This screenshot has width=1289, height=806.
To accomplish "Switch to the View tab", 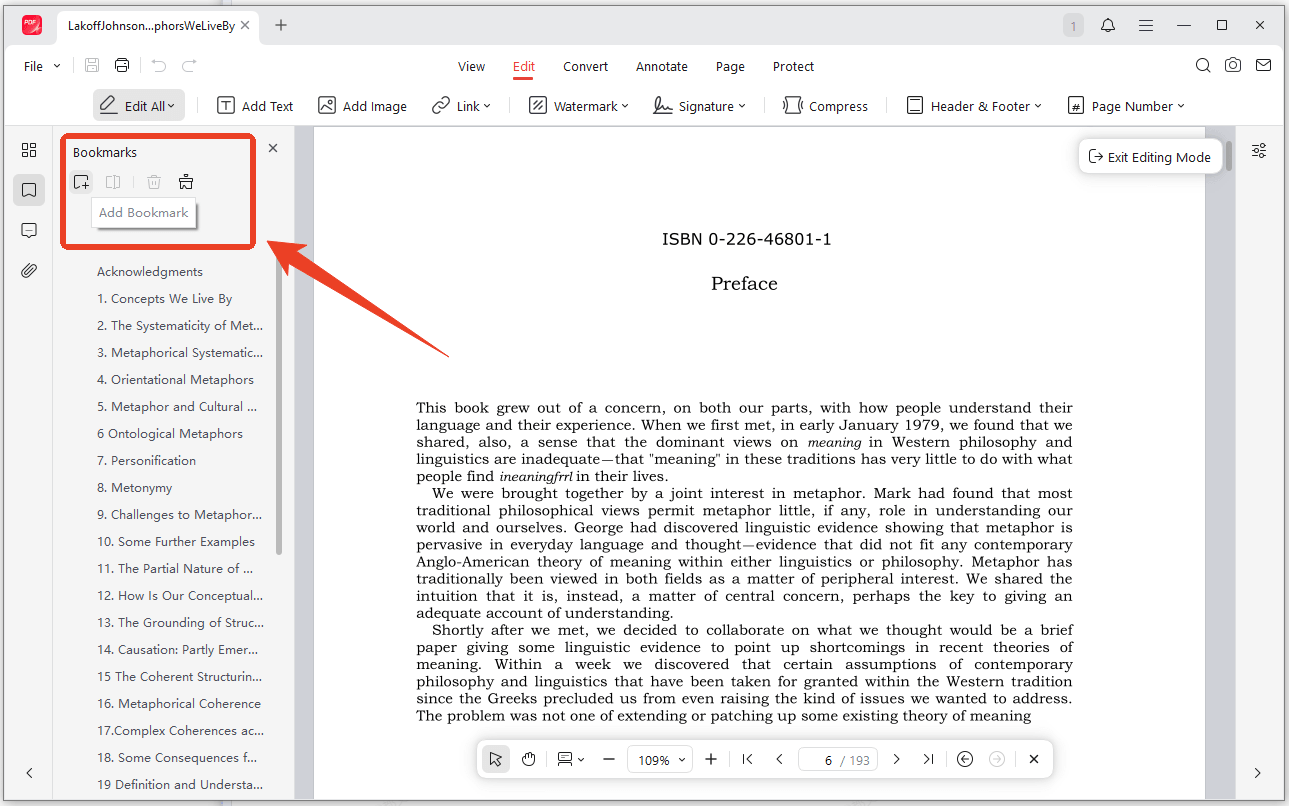I will [471, 66].
